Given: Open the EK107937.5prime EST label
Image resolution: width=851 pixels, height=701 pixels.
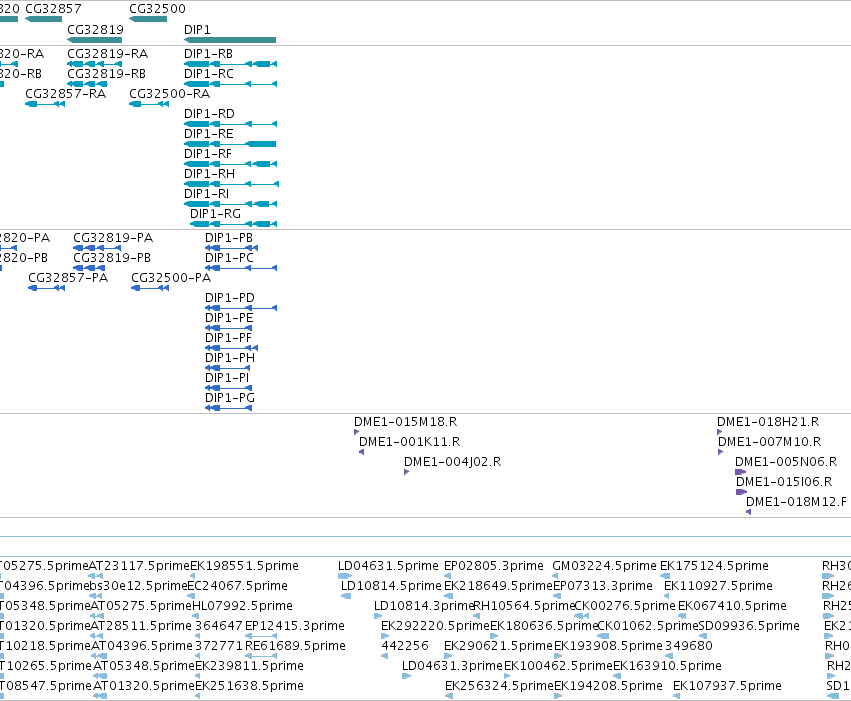Looking at the screenshot, I should click(x=727, y=687).
